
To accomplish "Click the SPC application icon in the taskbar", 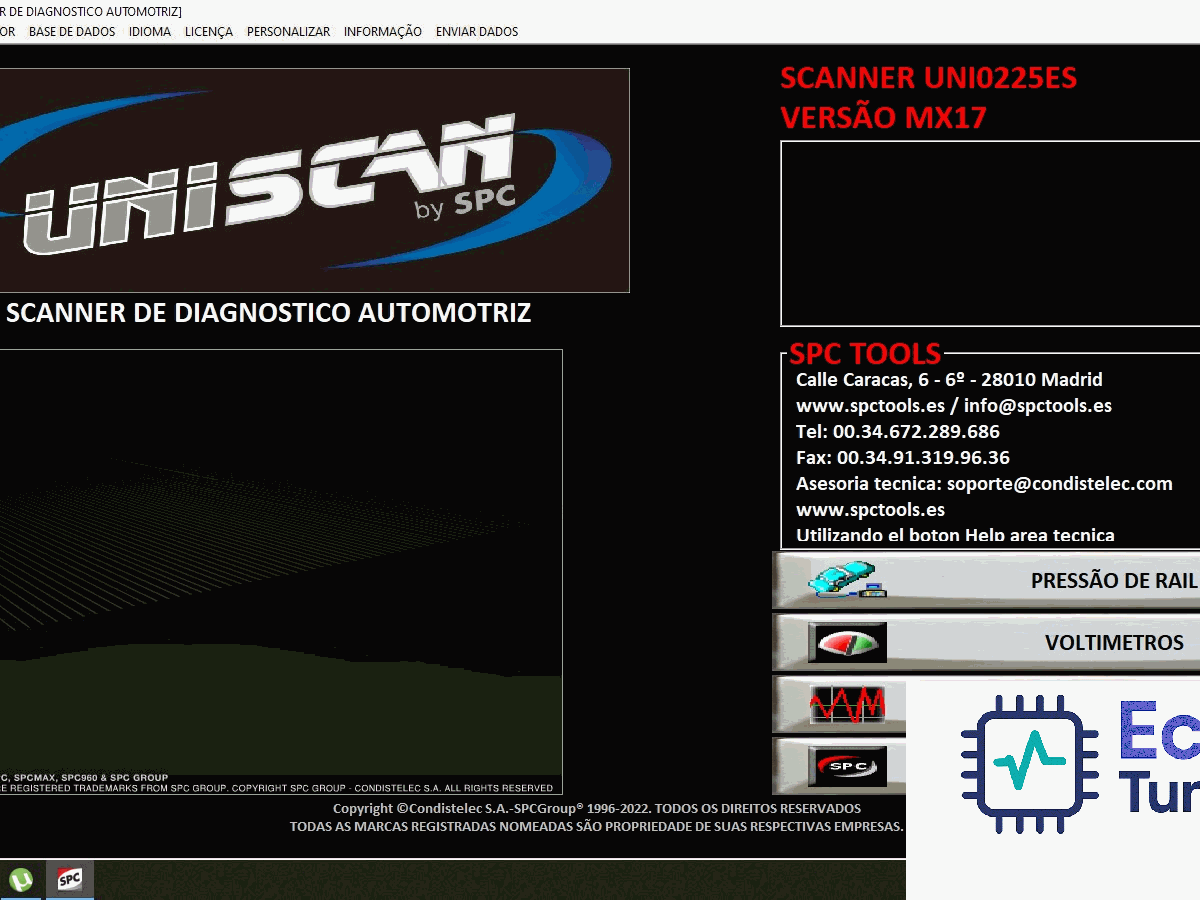I will coord(69,880).
